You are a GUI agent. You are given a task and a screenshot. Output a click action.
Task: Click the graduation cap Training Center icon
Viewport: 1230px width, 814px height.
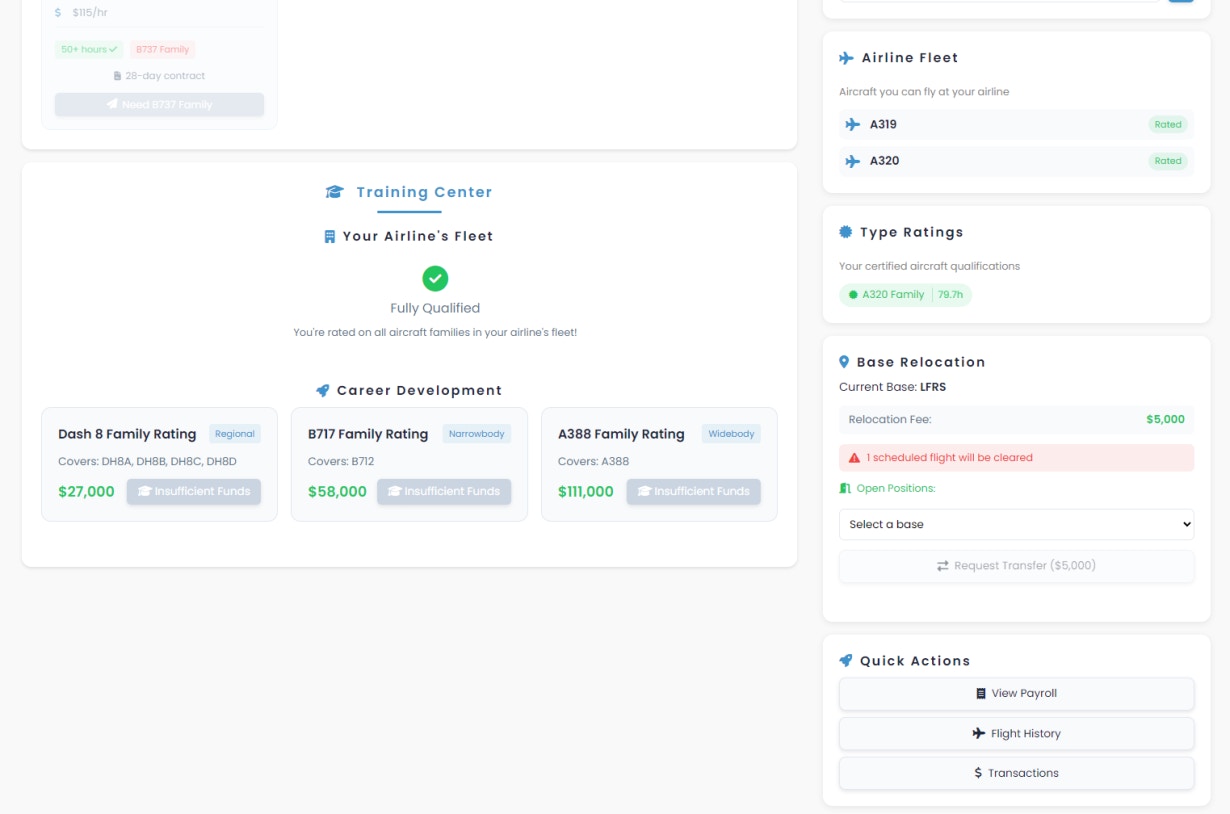pos(334,192)
